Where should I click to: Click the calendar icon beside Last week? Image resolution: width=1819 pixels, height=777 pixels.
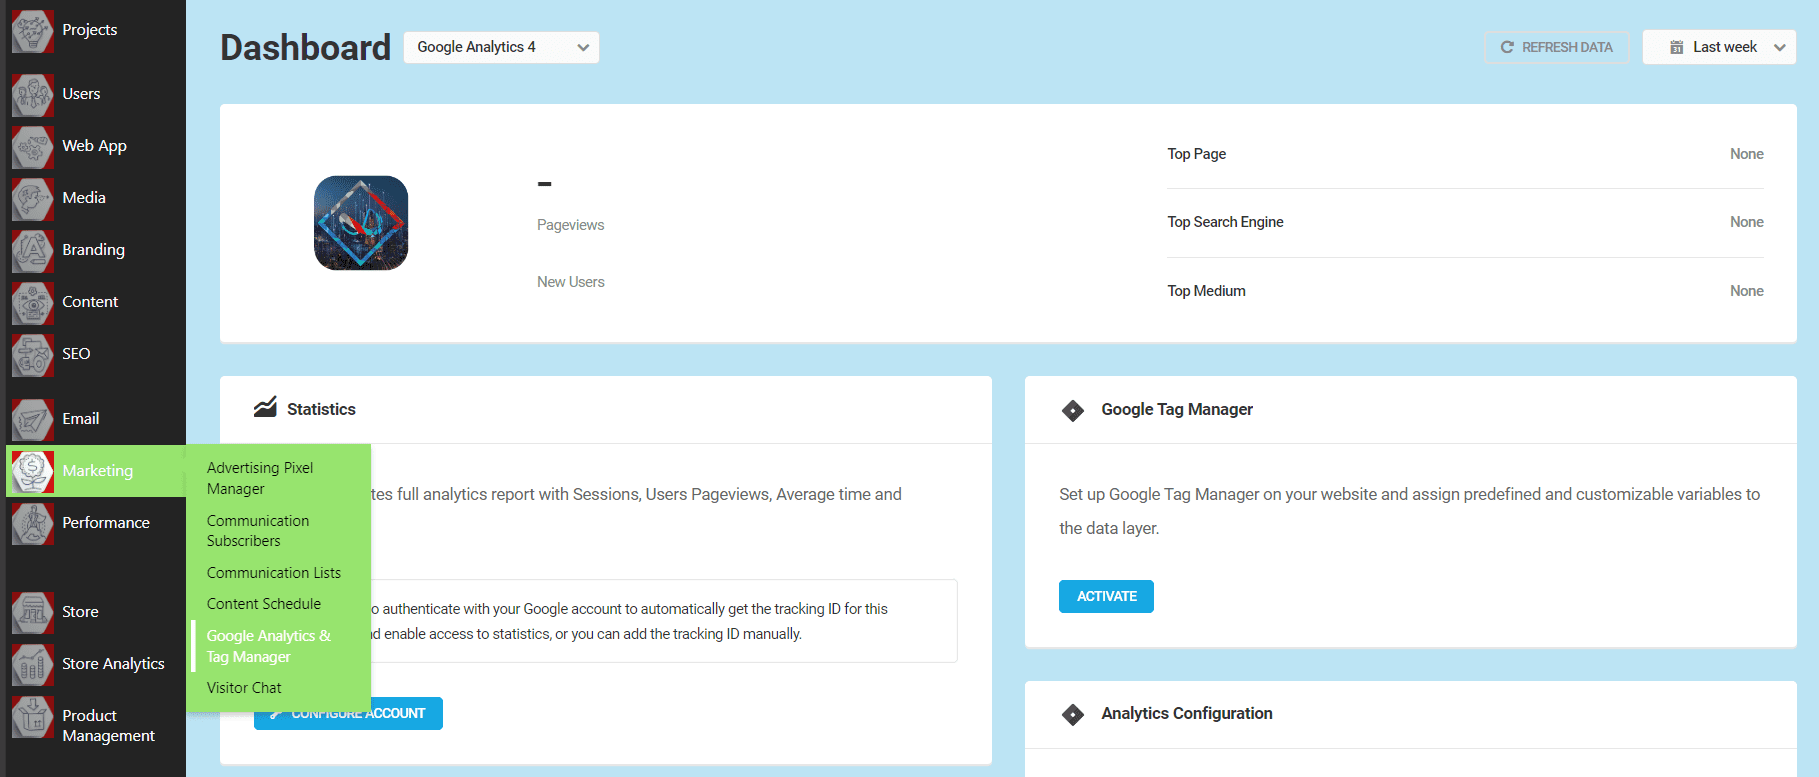tap(1677, 47)
